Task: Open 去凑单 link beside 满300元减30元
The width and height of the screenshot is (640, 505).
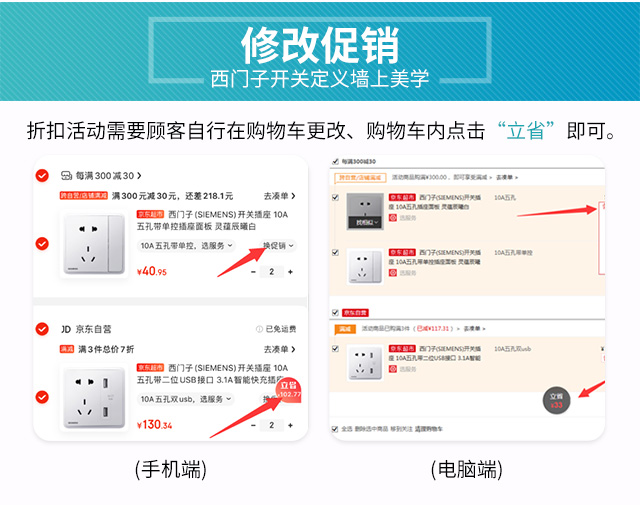Action: 279,196
